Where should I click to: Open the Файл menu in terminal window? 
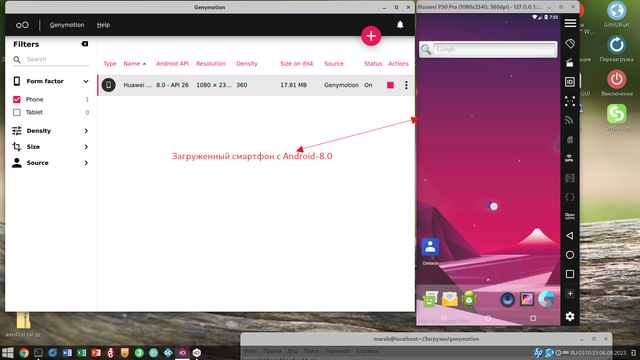[x=250, y=351]
